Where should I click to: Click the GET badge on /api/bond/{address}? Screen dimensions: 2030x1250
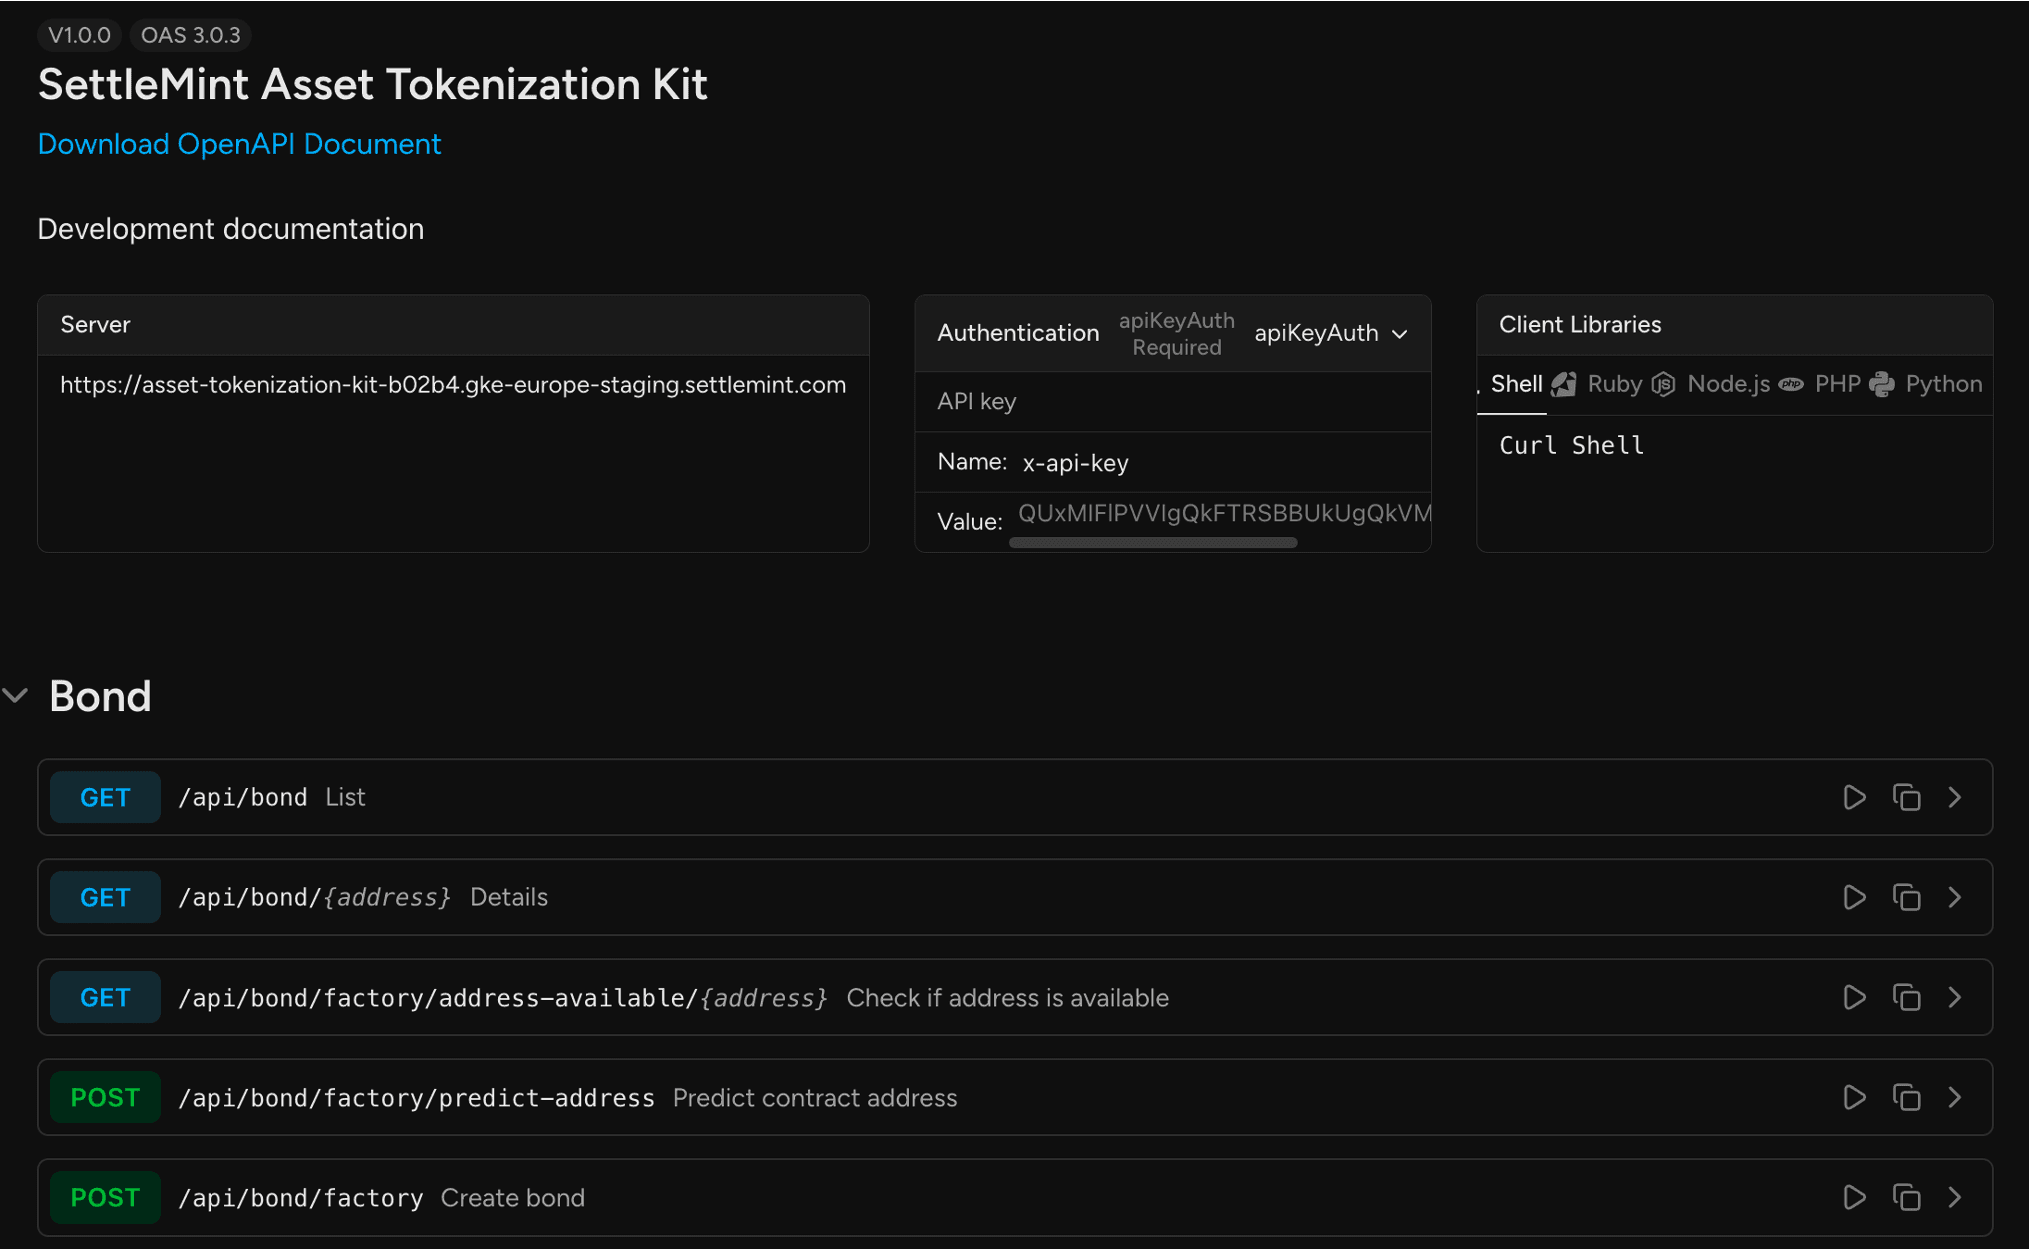(105, 897)
